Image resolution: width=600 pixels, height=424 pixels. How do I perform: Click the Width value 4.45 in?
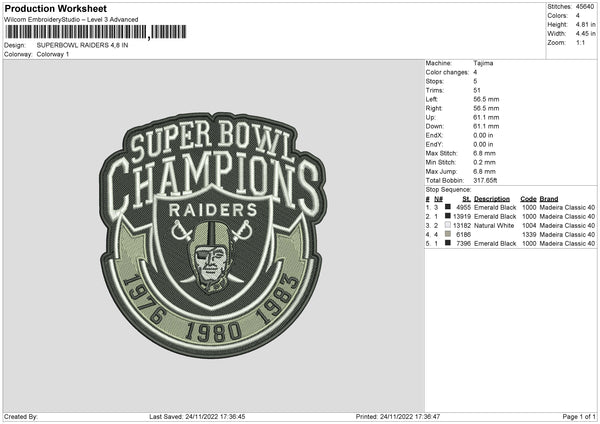(585, 34)
